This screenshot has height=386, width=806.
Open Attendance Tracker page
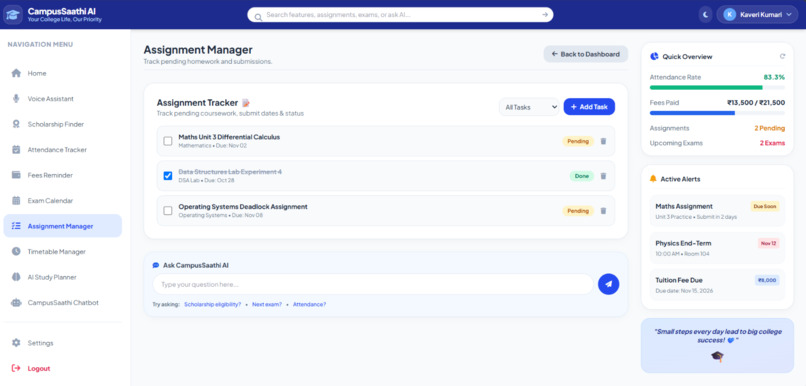63,150
